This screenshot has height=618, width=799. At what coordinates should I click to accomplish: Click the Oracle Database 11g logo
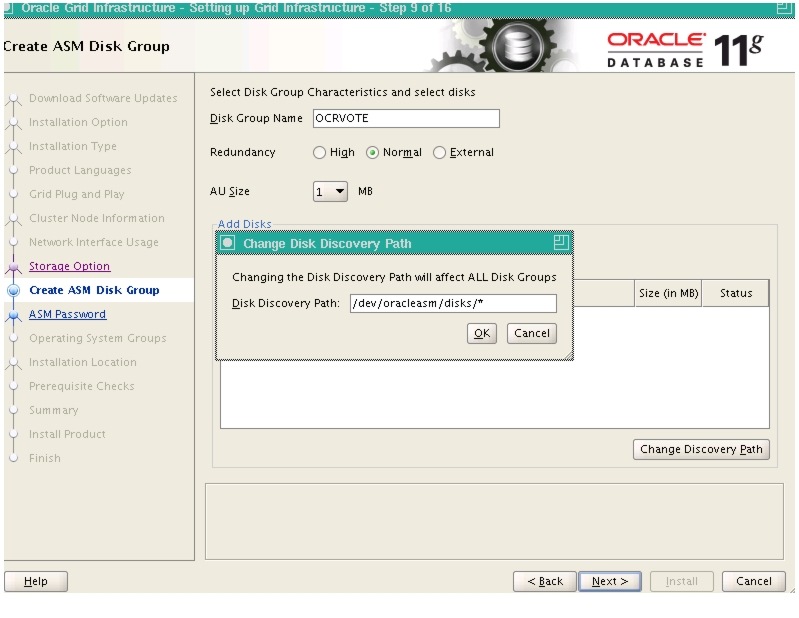click(x=685, y=49)
